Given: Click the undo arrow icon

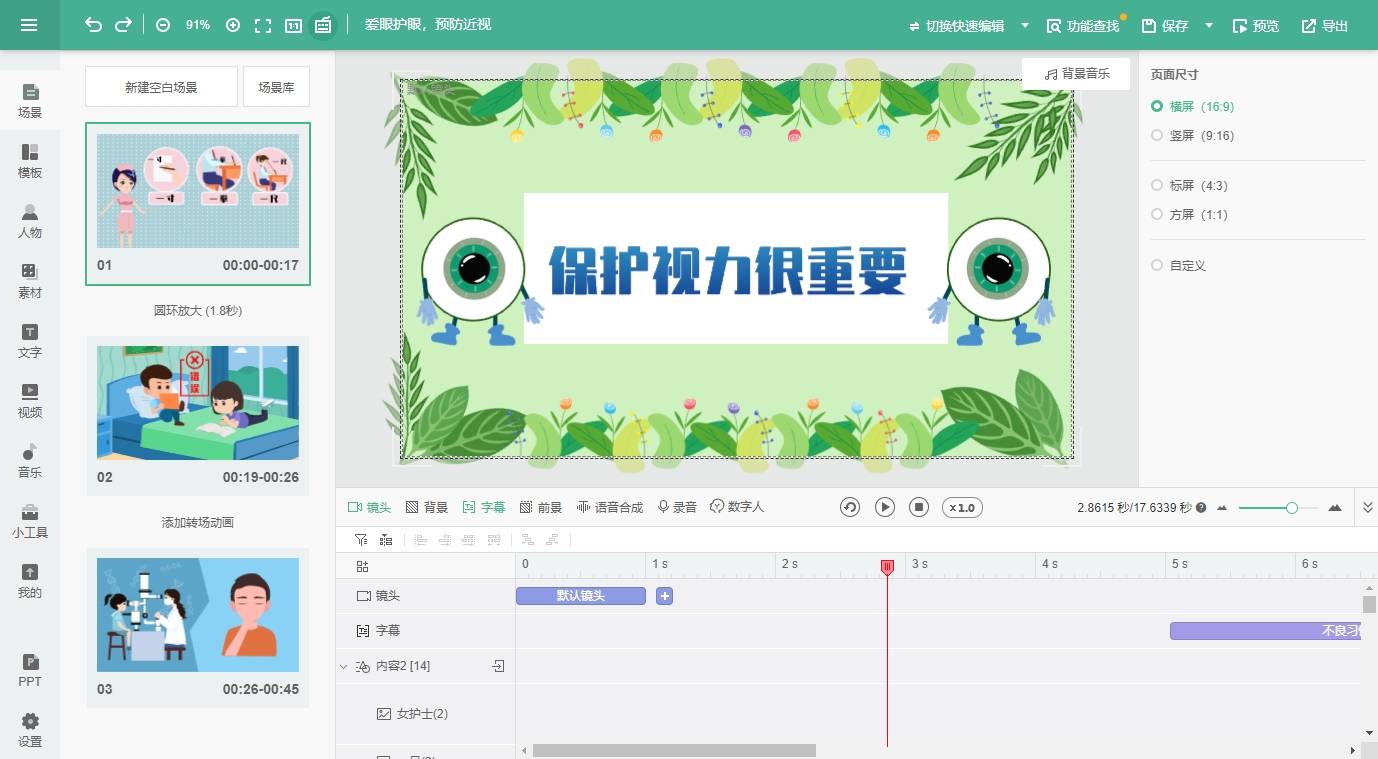Looking at the screenshot, I should (x=93, y=25).
